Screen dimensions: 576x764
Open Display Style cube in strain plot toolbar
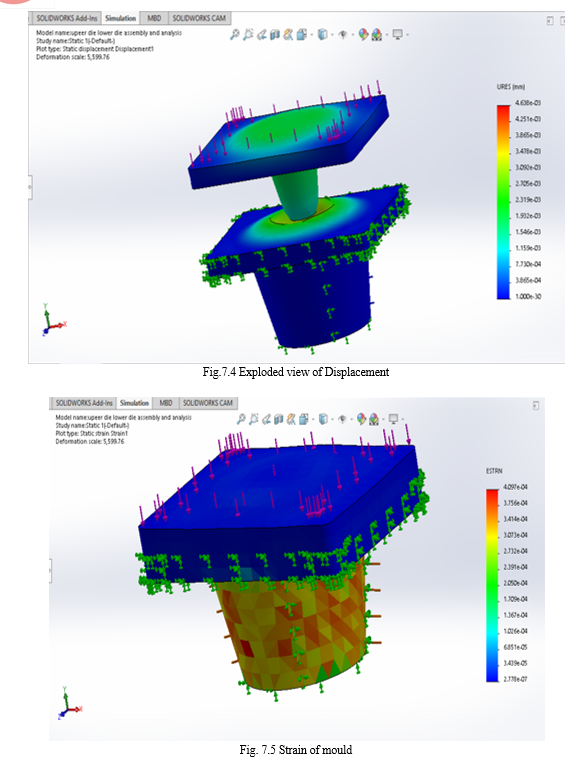(323, 419)
